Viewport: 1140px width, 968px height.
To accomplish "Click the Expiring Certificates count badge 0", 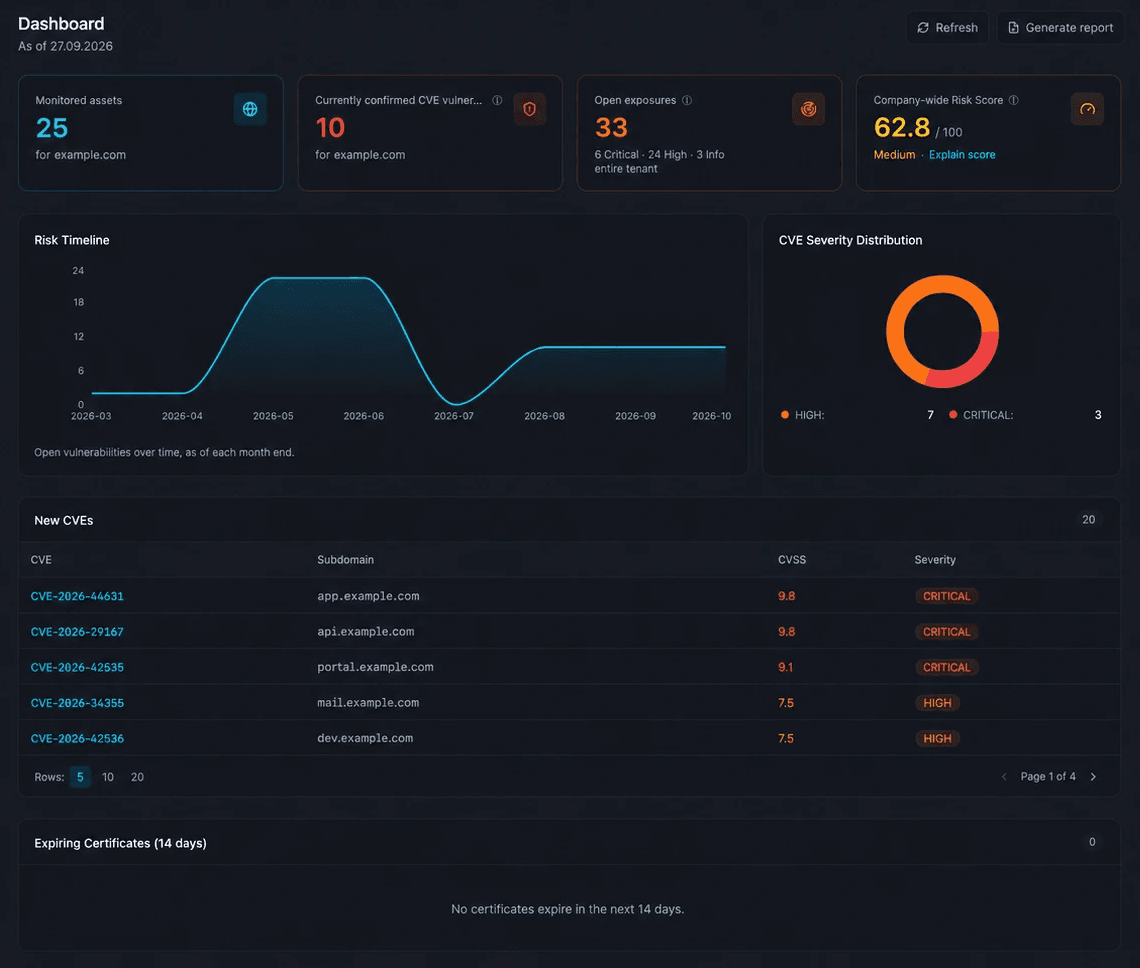I will 1092,841.
